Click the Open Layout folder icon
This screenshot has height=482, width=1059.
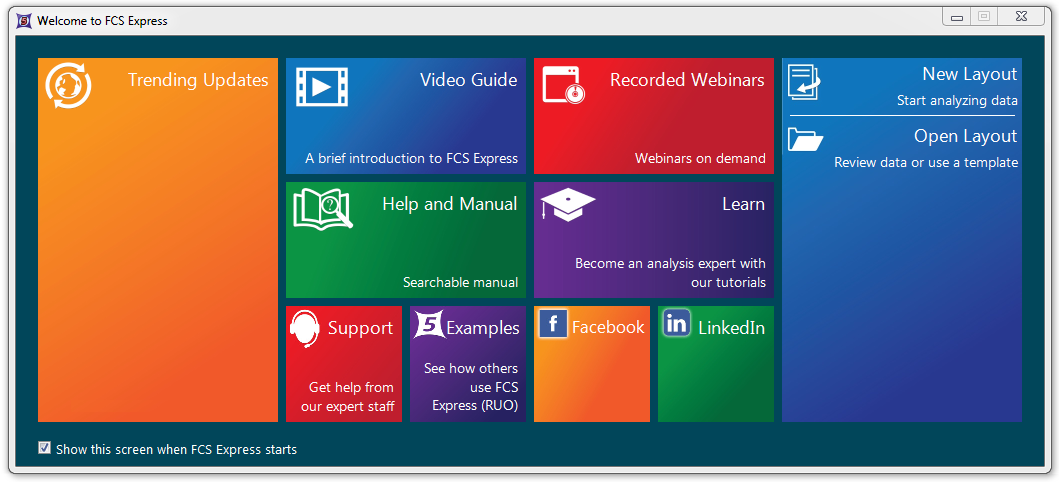tap(805, 139)
